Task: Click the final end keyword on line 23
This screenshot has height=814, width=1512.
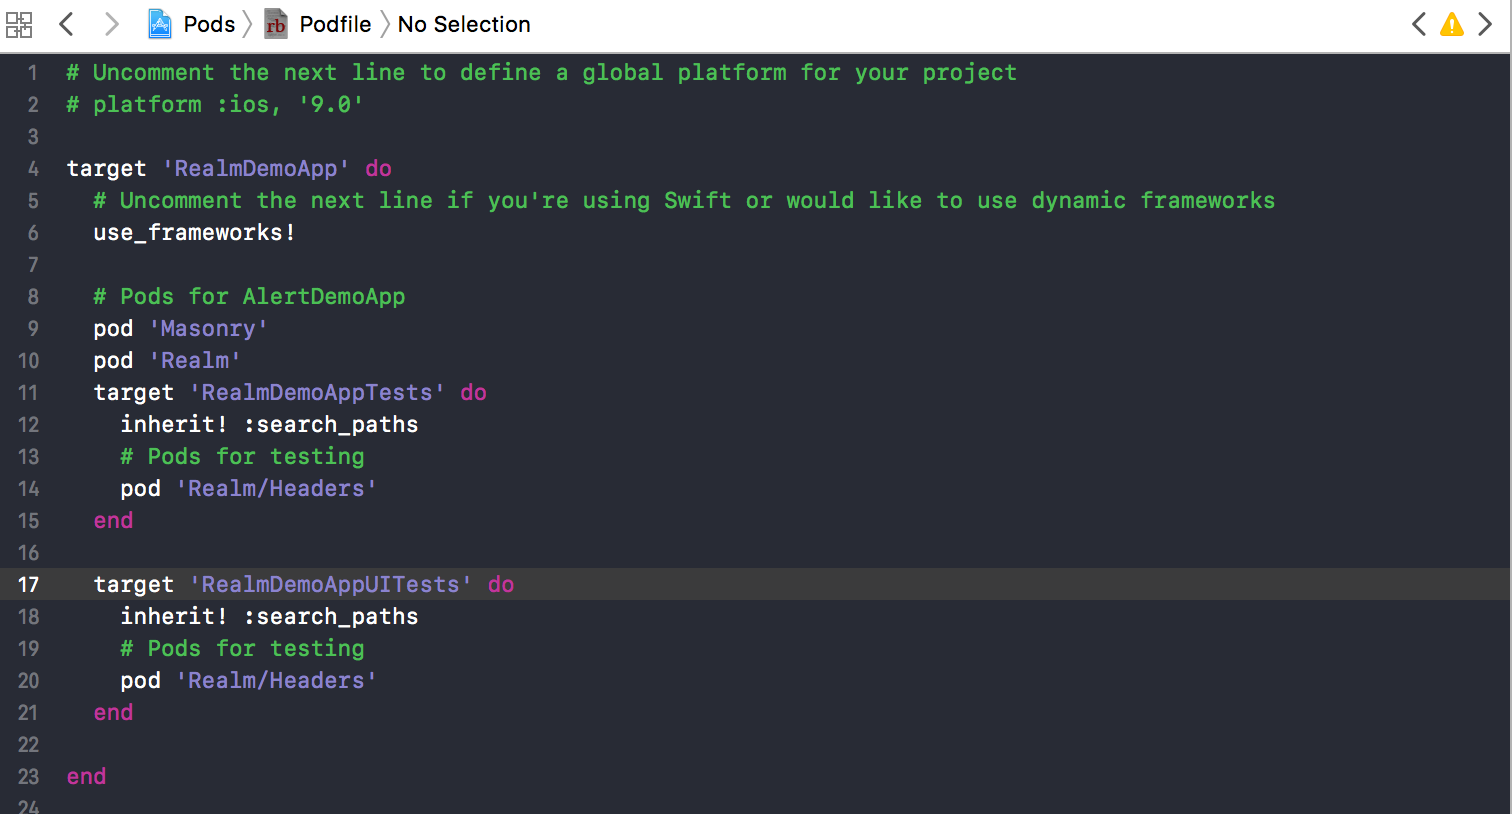Action: 86,777
